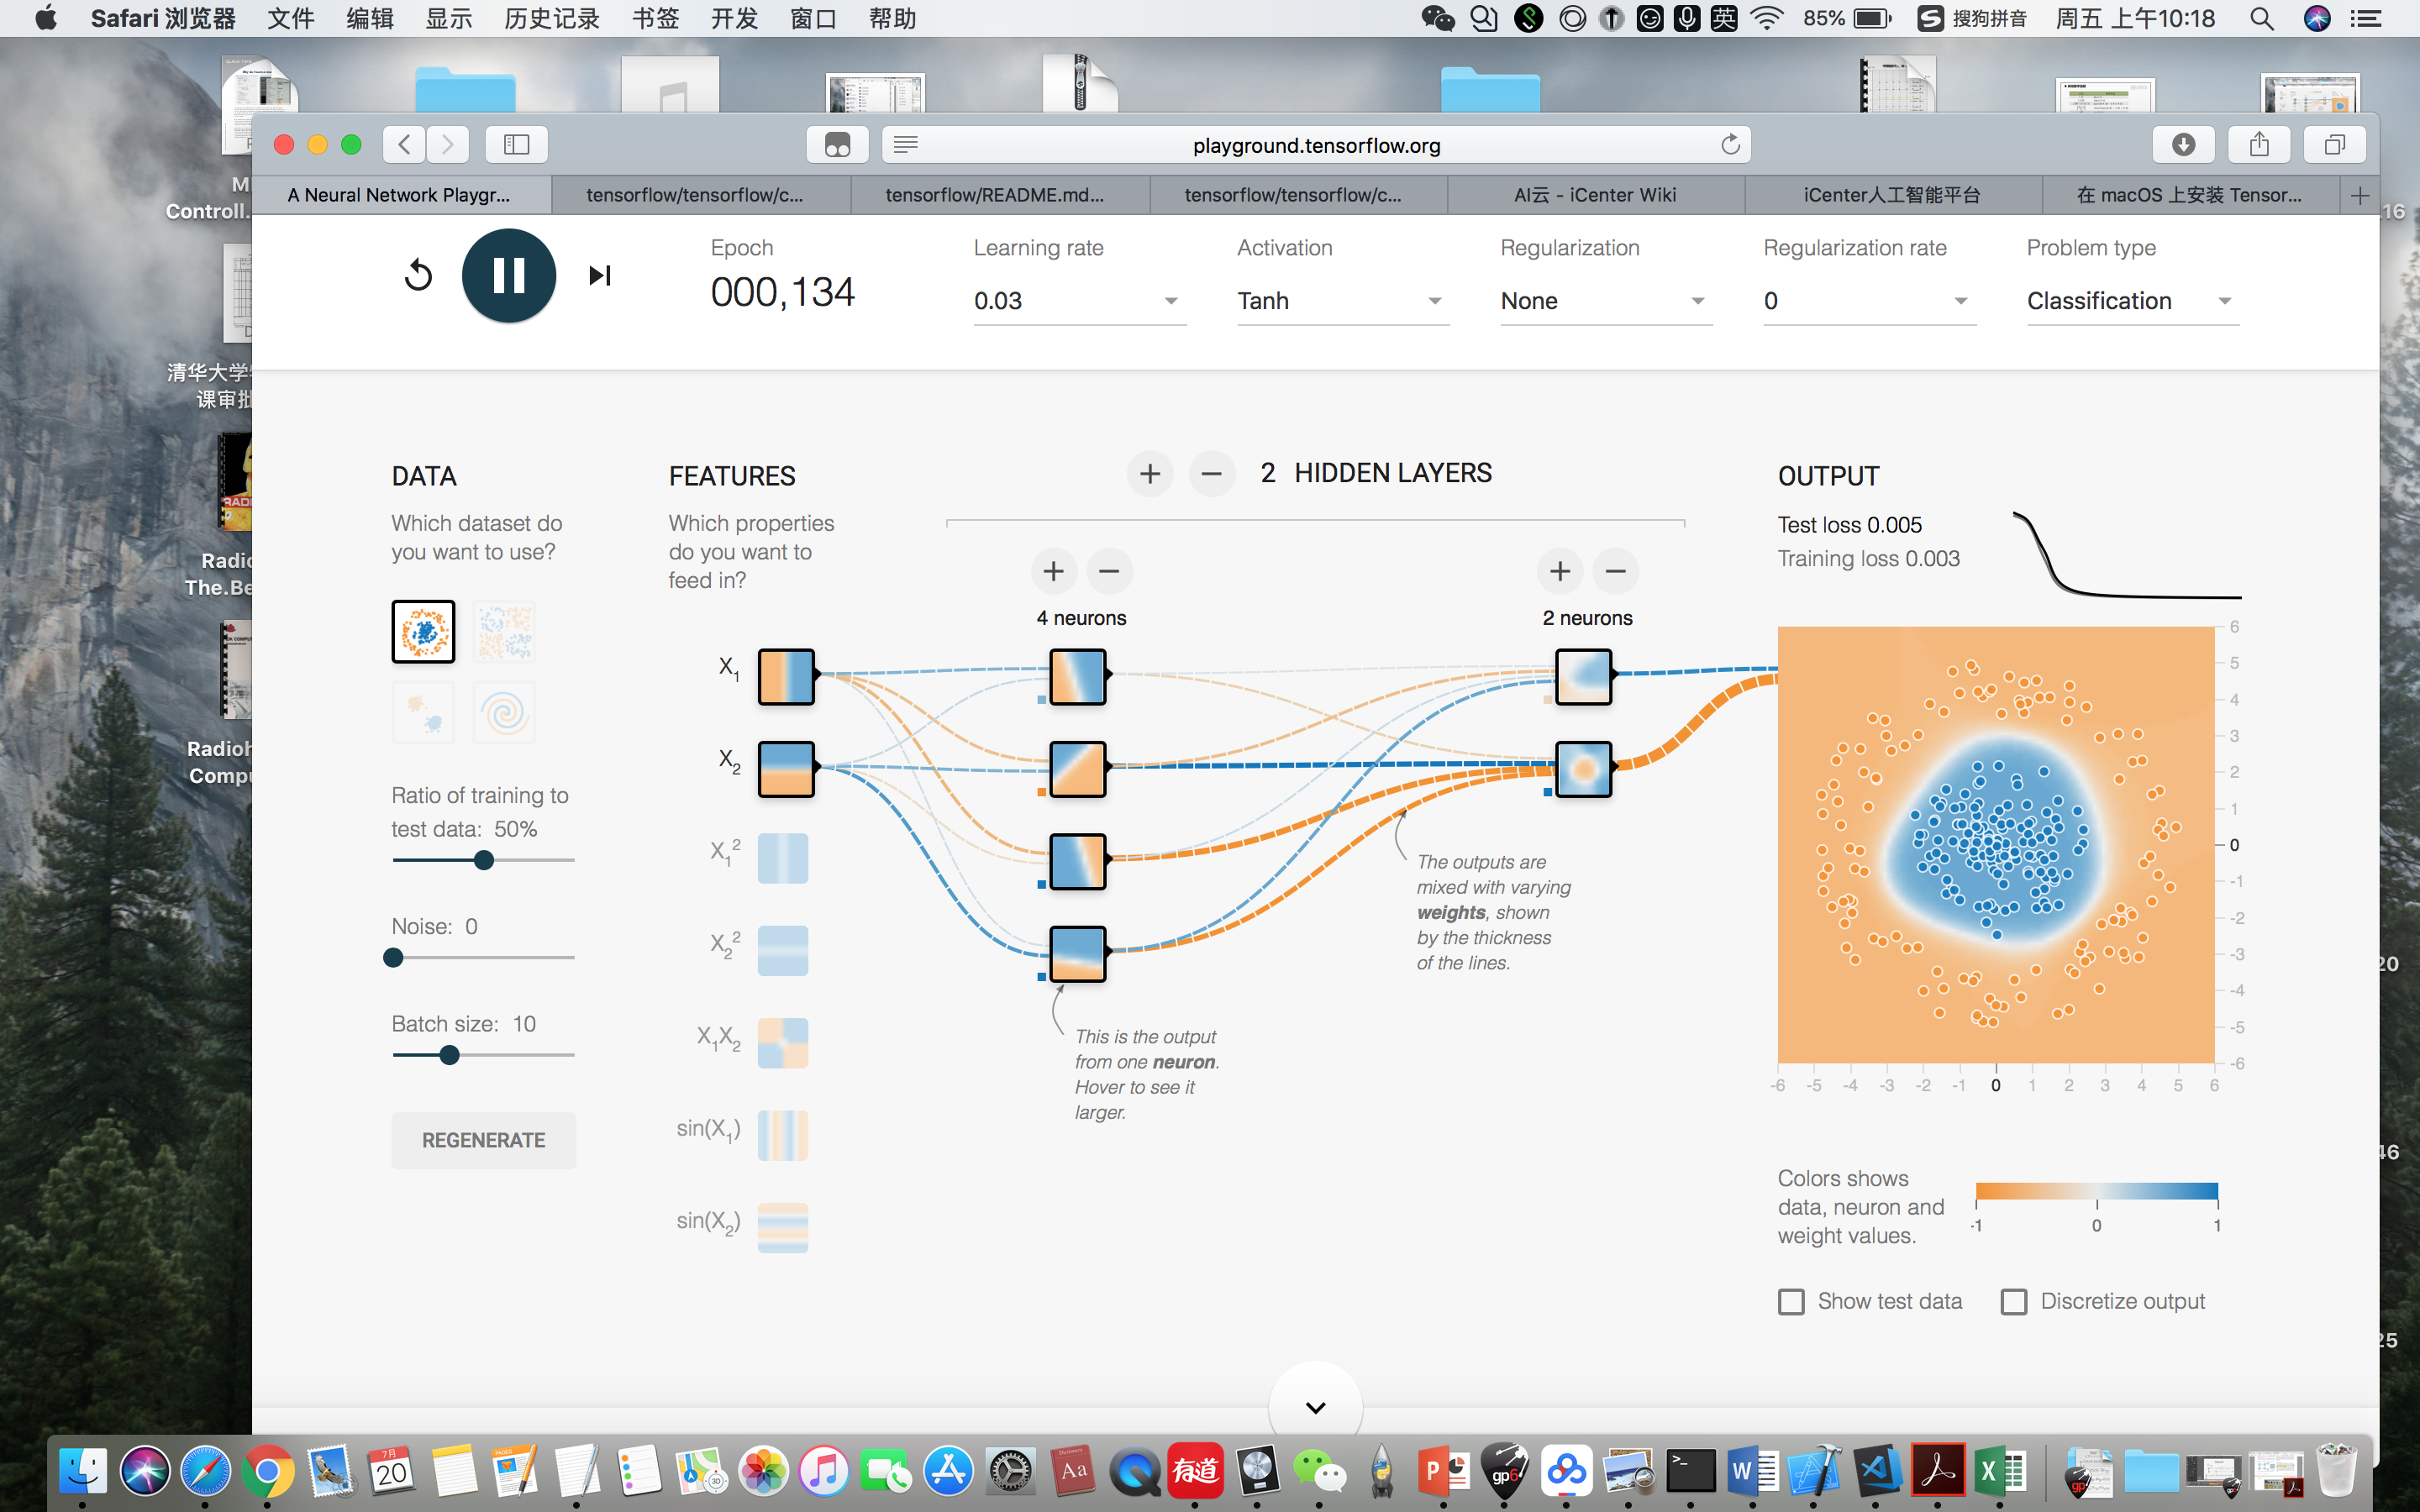
Task: Pause training with the big pause button
Action: [508, 275]
